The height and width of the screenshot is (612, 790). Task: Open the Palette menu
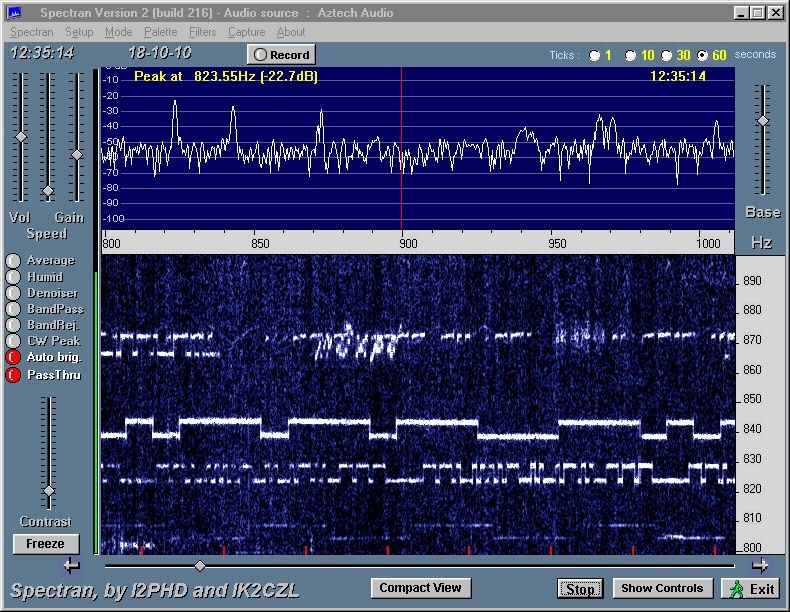pyautogui.click(x=161, y=32)
